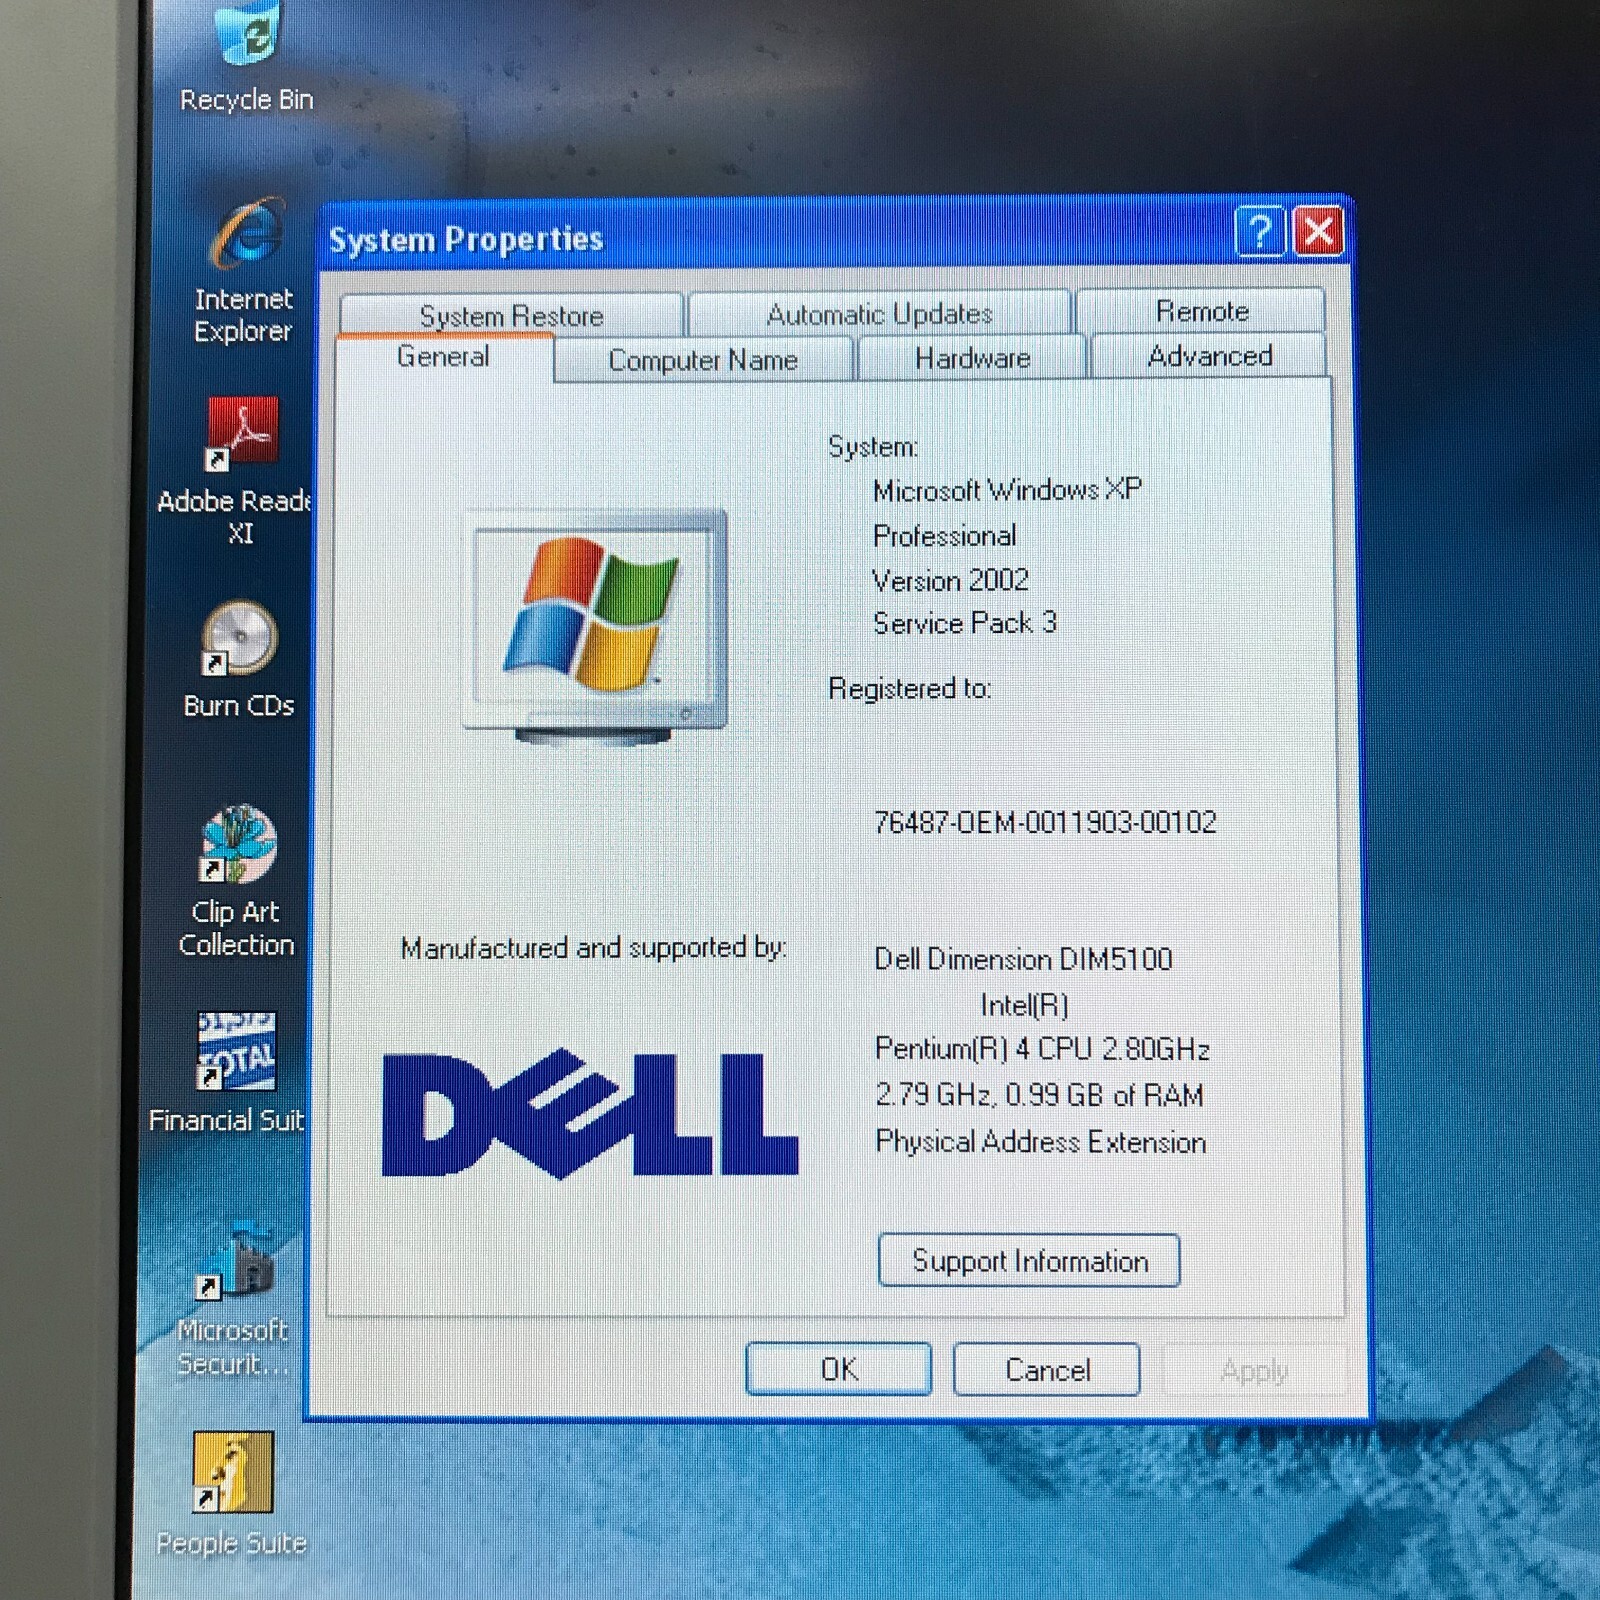Click '2.79 GHz, 0.99 GB of RAM' line

[1039, 1095]
